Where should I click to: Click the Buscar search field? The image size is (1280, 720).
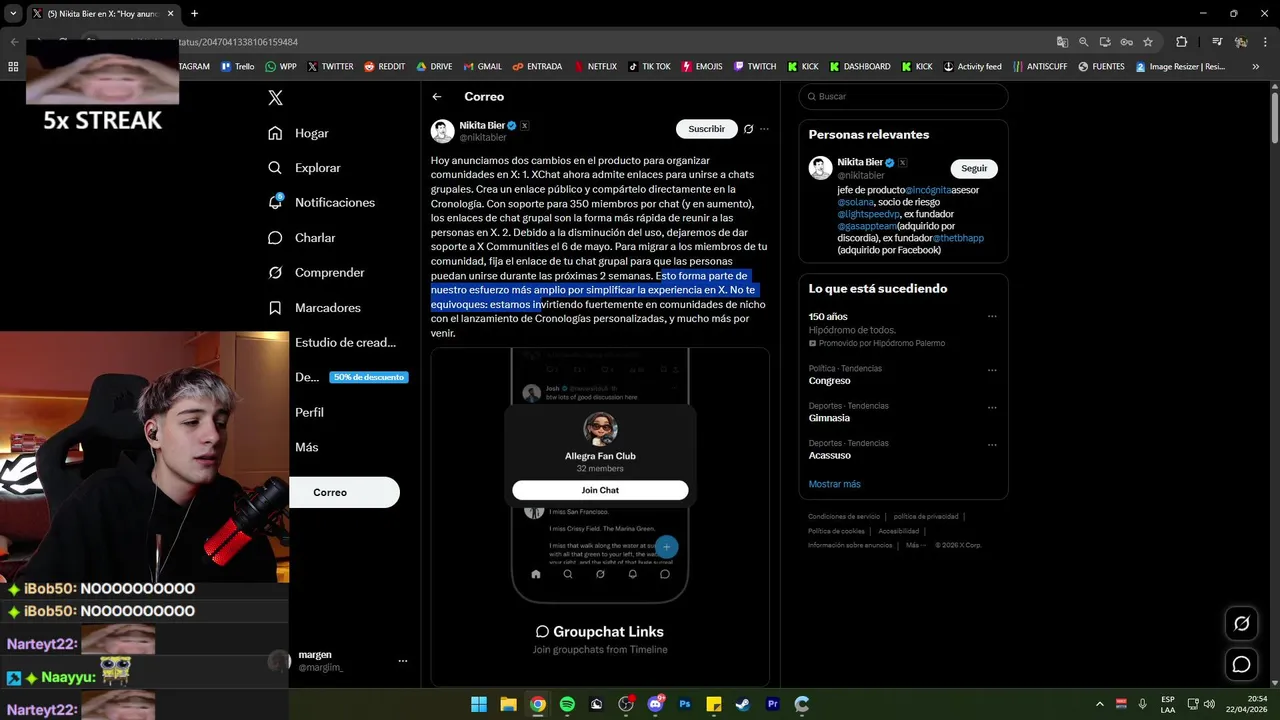tap(903, 96)
